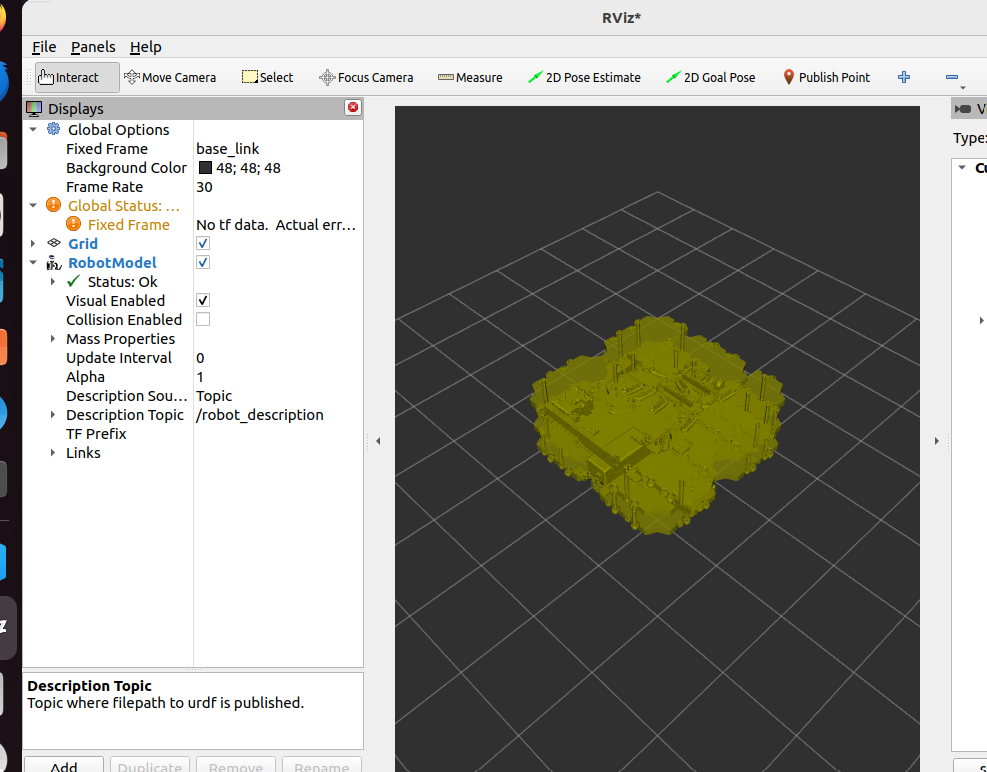Edit the Fixed Frame value base_link

click(x=278, y=149)
